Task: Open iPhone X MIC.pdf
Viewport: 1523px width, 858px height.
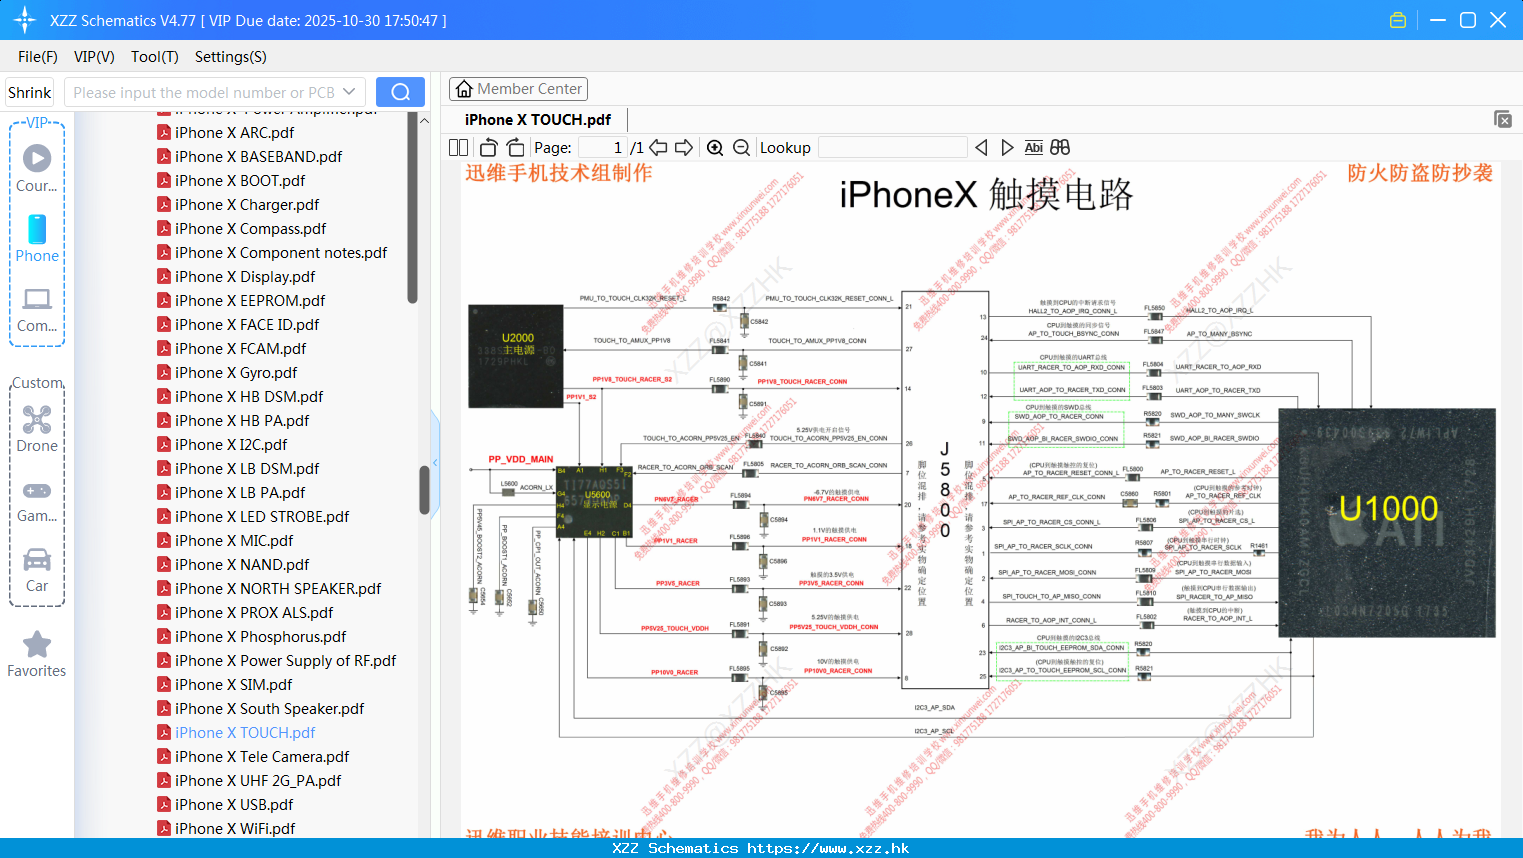Action: tap(234, 540)
